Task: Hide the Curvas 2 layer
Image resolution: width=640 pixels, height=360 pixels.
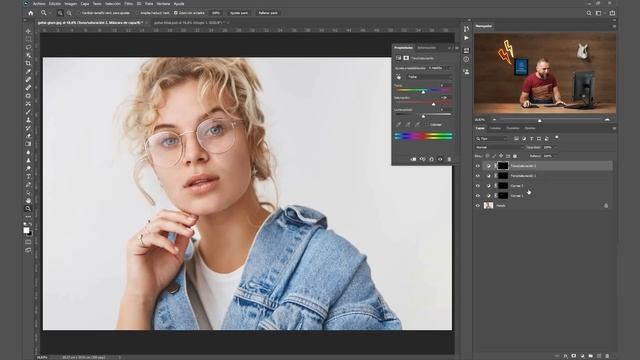Action: pos(478,186)
